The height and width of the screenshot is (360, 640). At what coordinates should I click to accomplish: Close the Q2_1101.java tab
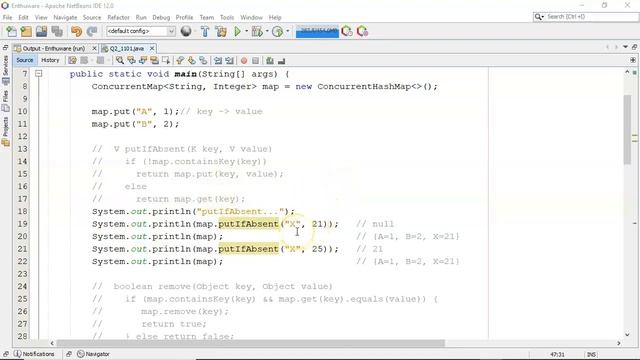pos(152,48)
